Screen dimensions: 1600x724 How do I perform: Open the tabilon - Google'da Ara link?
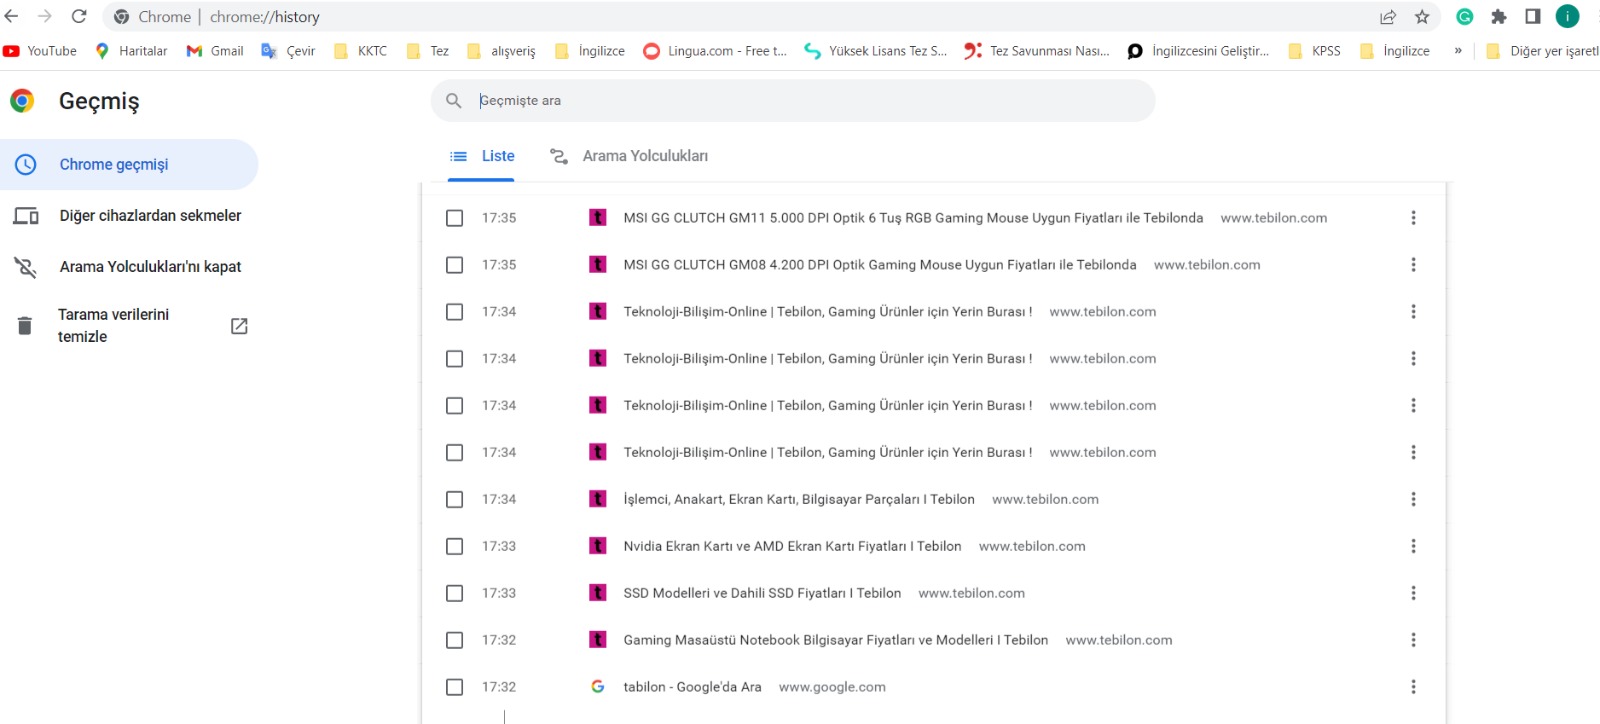[x=692, y=687]
